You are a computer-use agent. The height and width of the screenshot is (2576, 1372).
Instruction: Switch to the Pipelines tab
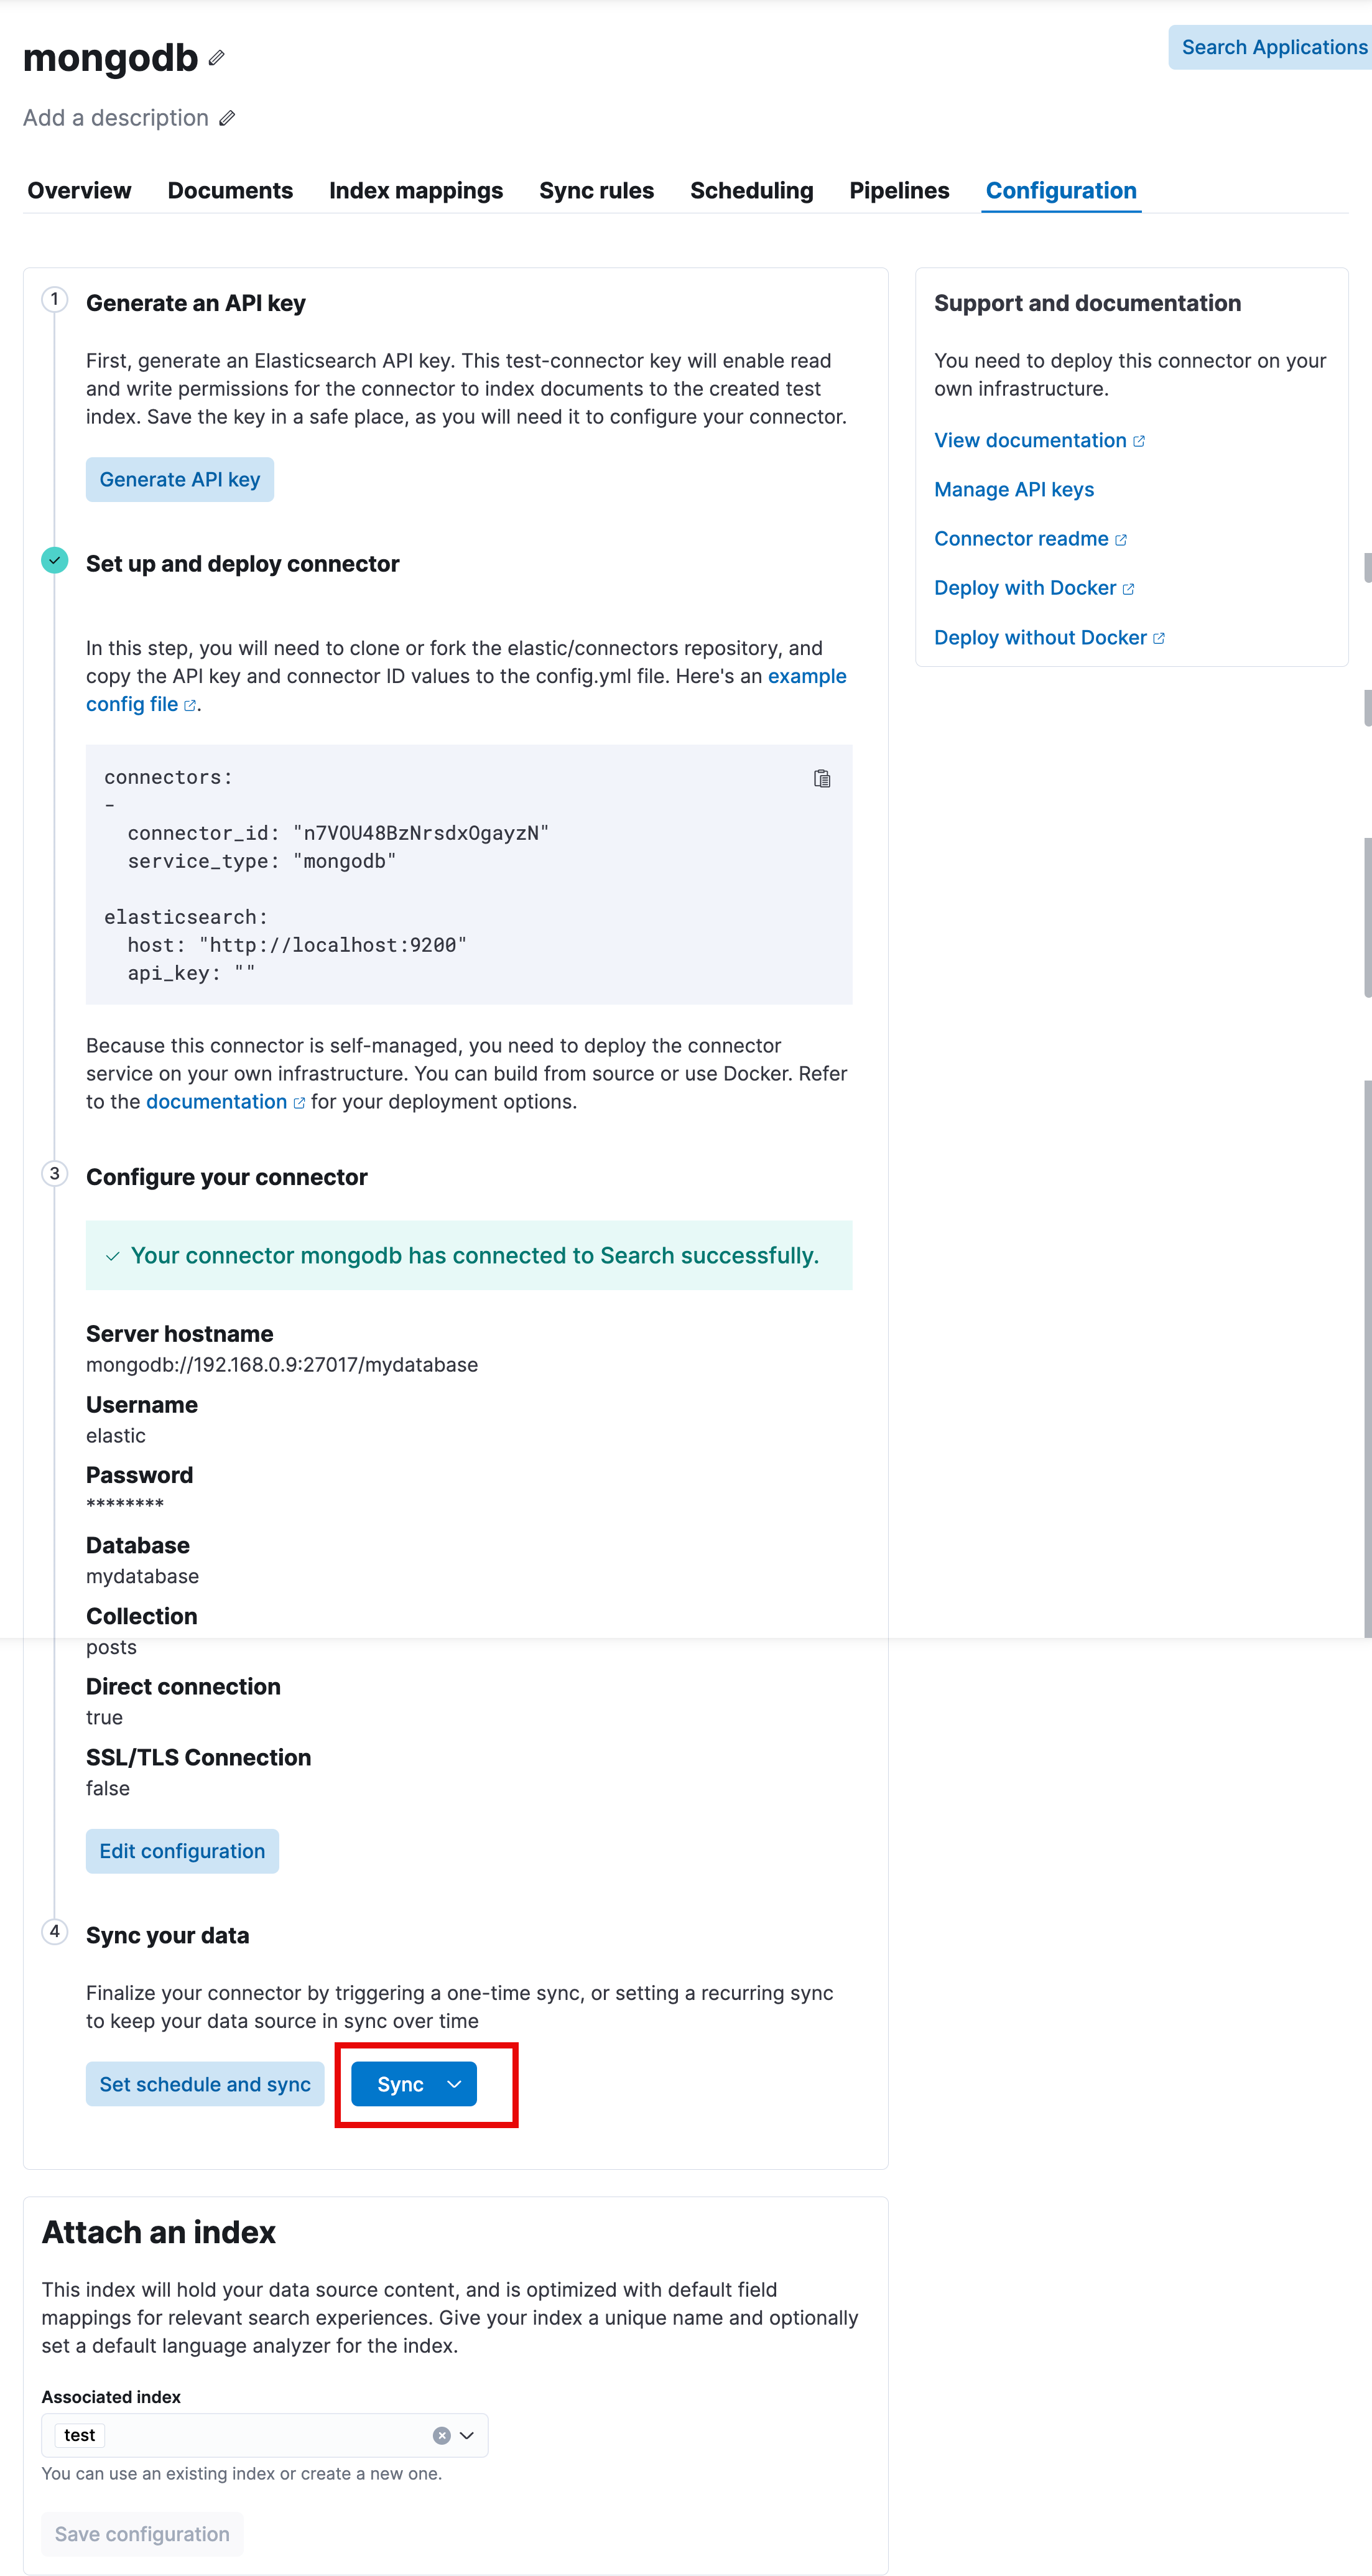(898, 190)
